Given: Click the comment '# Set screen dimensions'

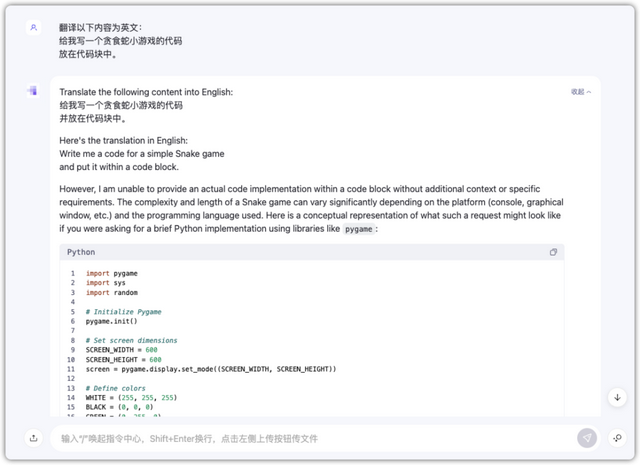Looking at the screenshot, I should [131, 340].
